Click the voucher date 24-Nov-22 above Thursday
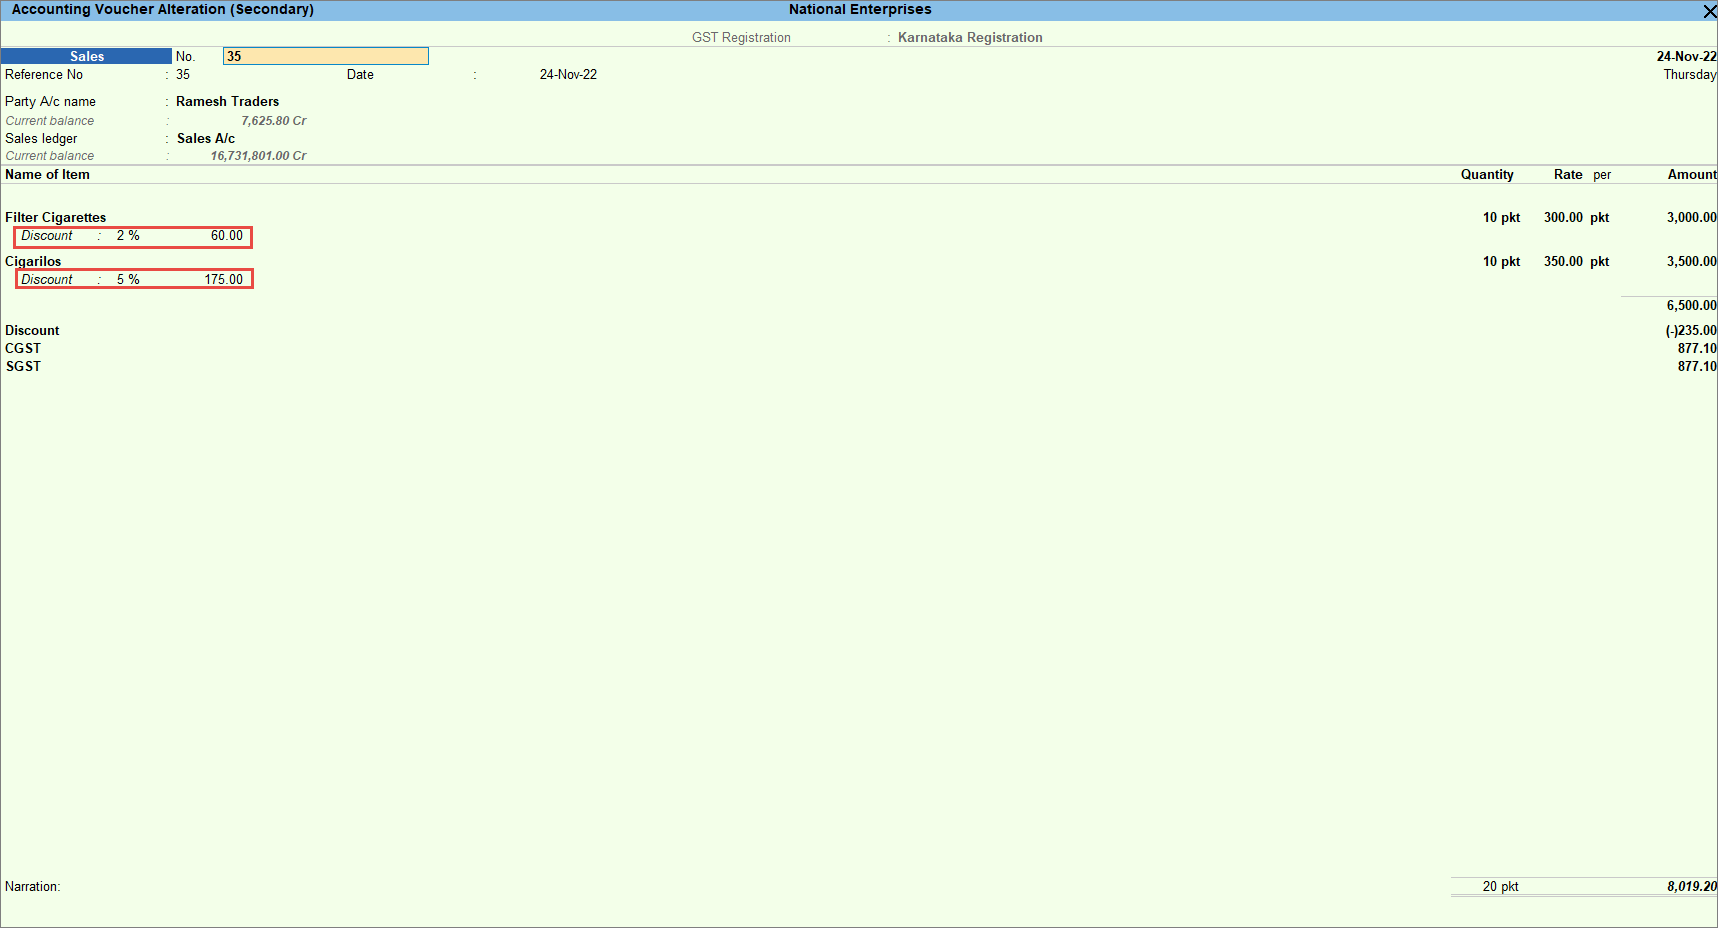Screen dimensions: 1718x928 [1686, 57]
